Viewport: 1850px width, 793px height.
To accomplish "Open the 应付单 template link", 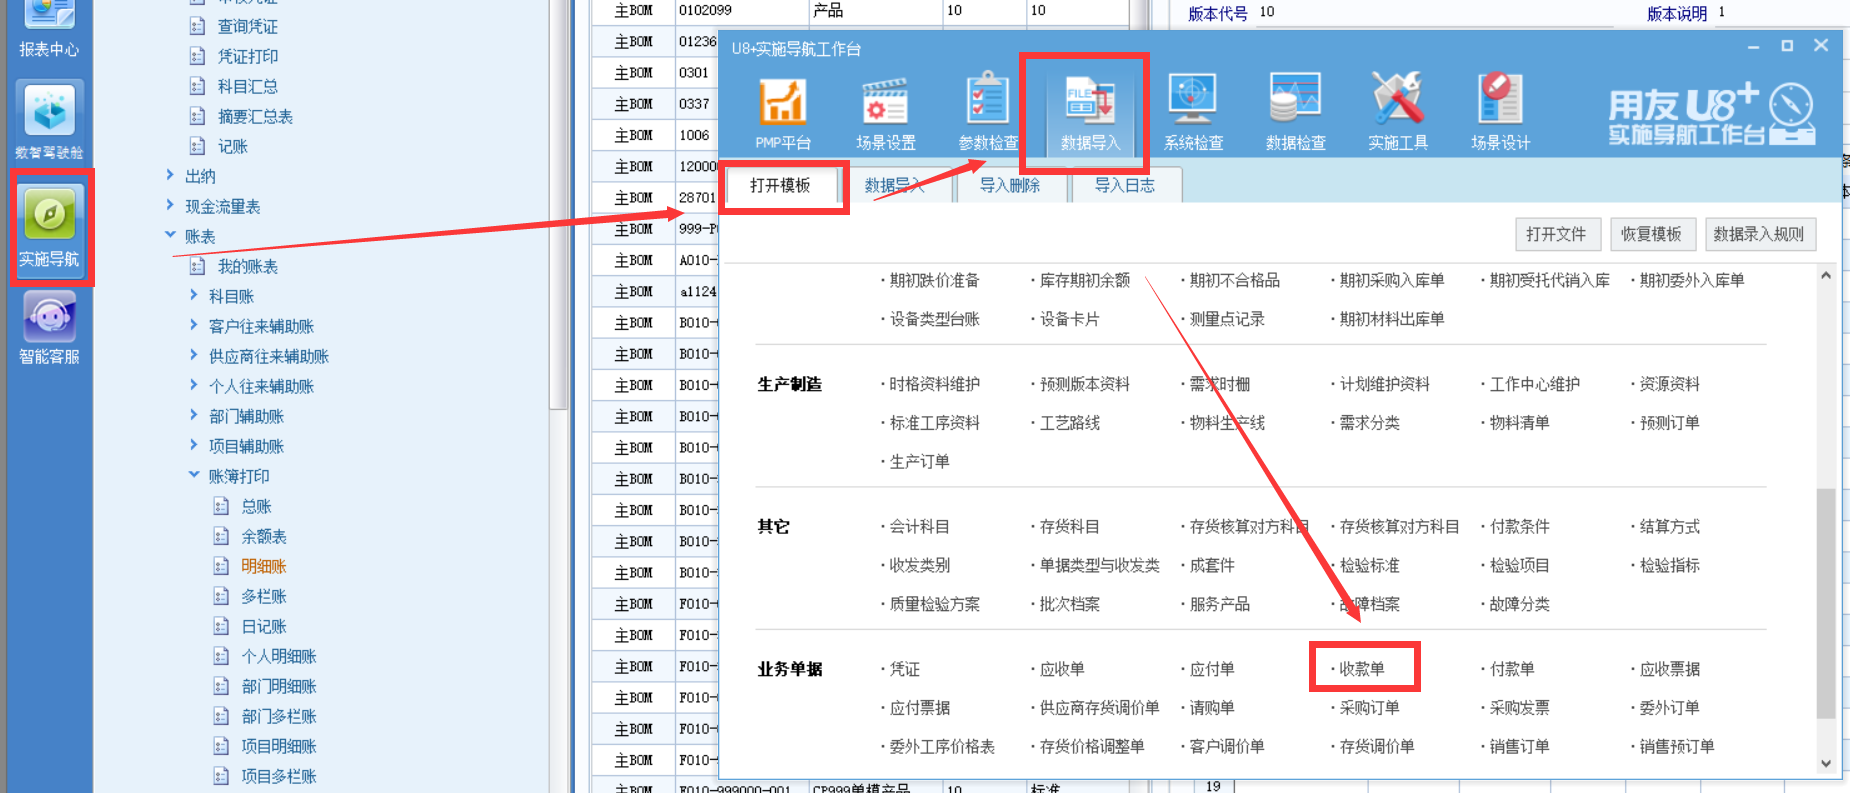I will pyautogui.click(x=1212, y=669).
